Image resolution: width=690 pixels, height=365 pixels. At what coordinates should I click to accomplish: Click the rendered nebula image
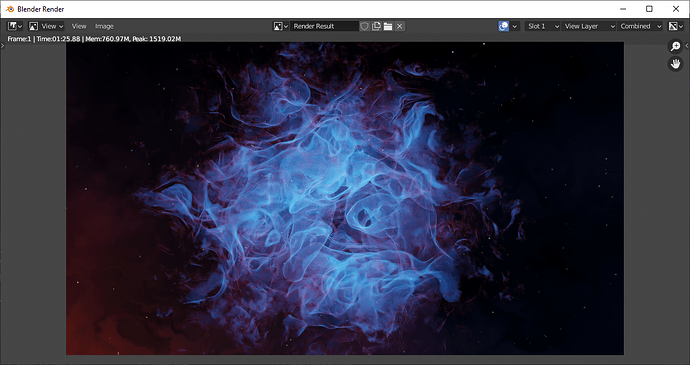click(x=345, y=198)
